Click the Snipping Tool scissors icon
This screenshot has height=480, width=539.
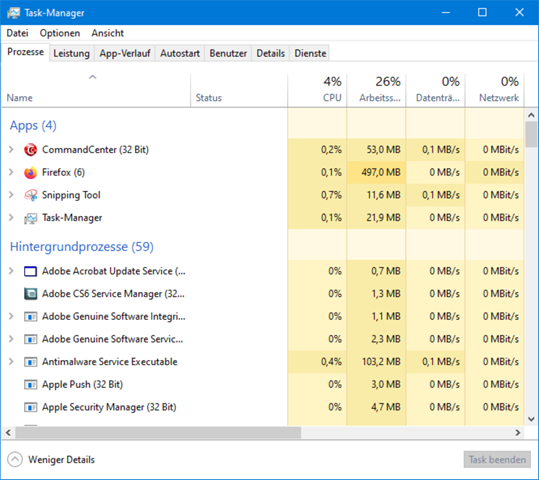click(x=30, y=195)
